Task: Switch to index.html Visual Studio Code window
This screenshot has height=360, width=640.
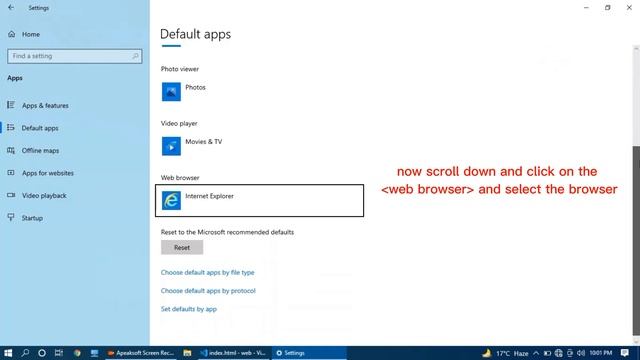Action: pyautogui.click(x=234, y=353)
